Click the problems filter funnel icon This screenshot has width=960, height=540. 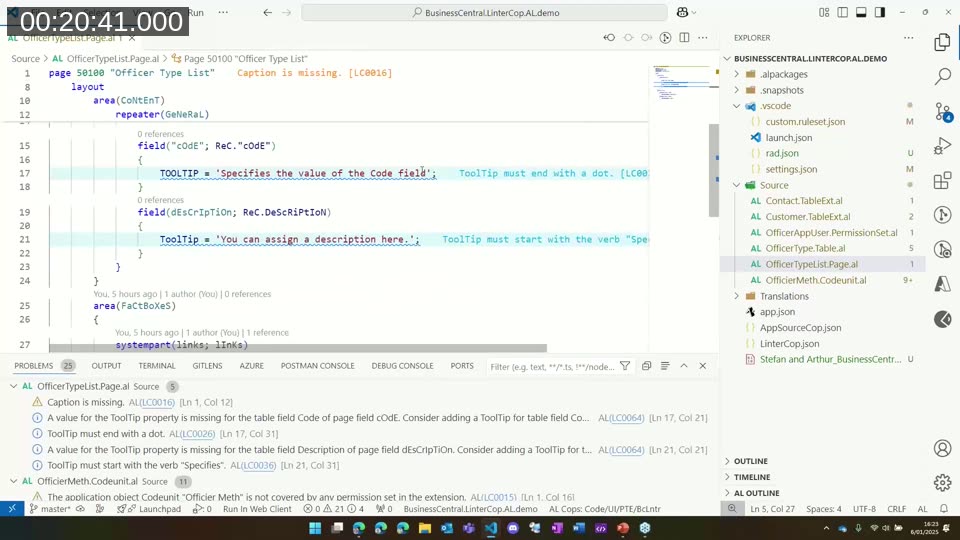[625, 366]
